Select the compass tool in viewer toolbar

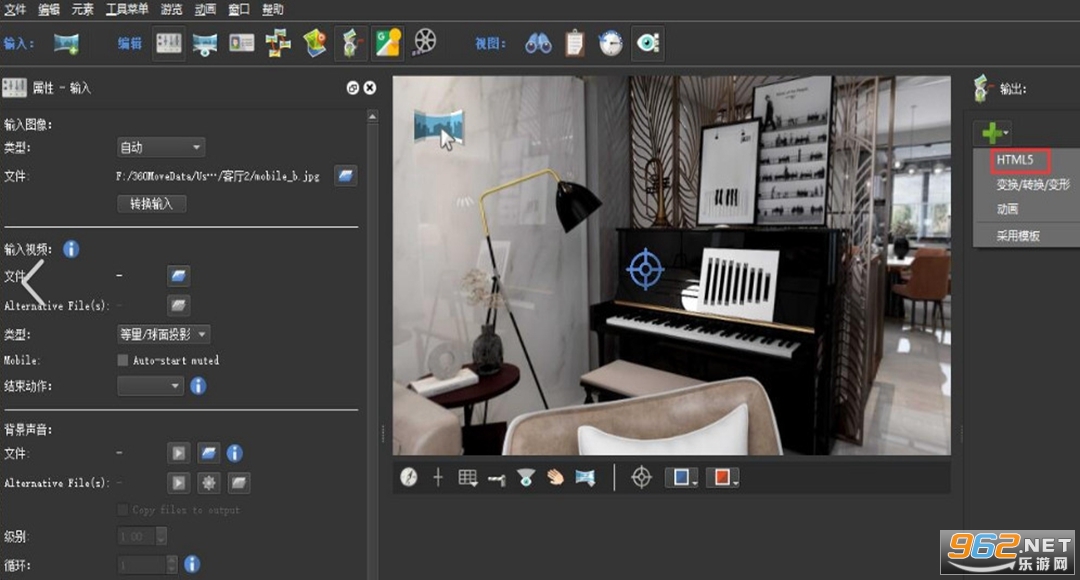408,477
